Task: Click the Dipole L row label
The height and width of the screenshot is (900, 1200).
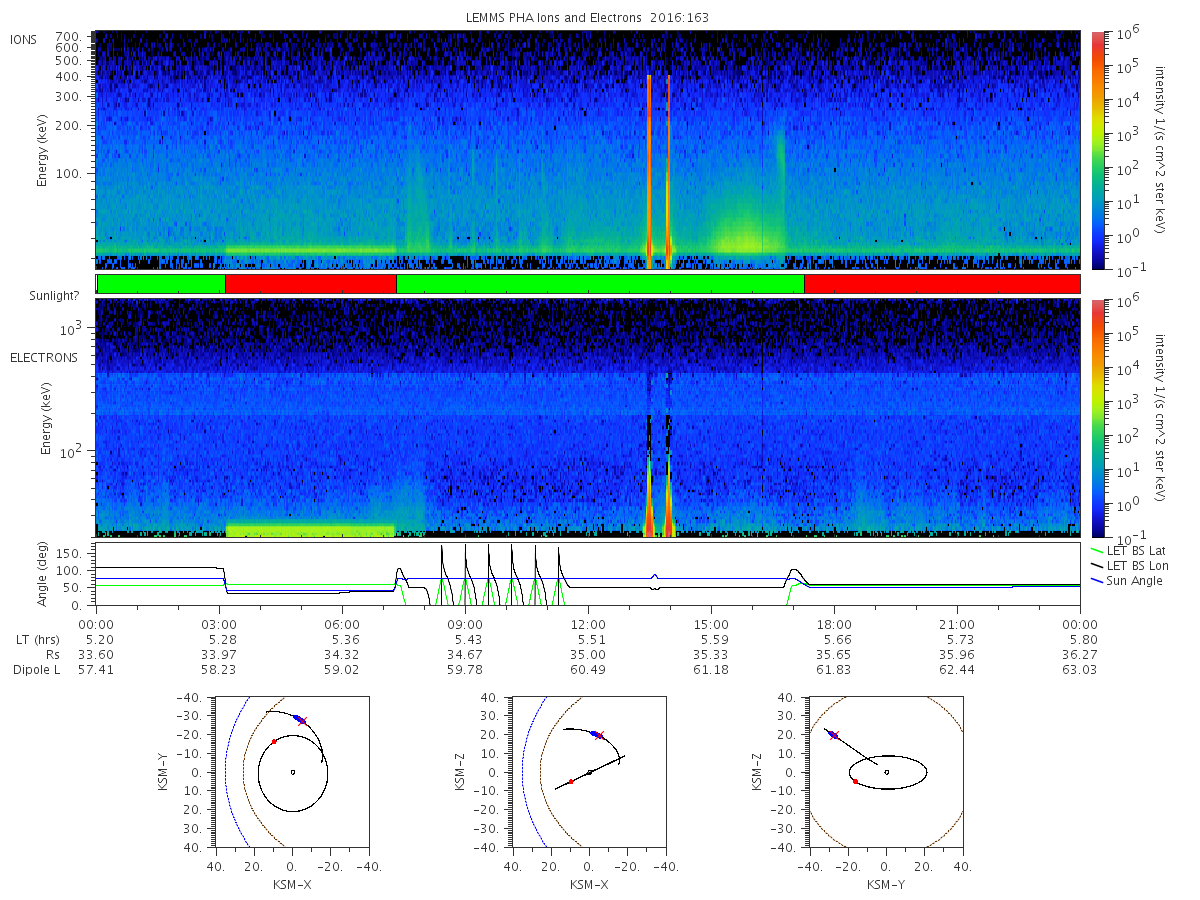Action: pyautogui.click(x=36, y=670)
